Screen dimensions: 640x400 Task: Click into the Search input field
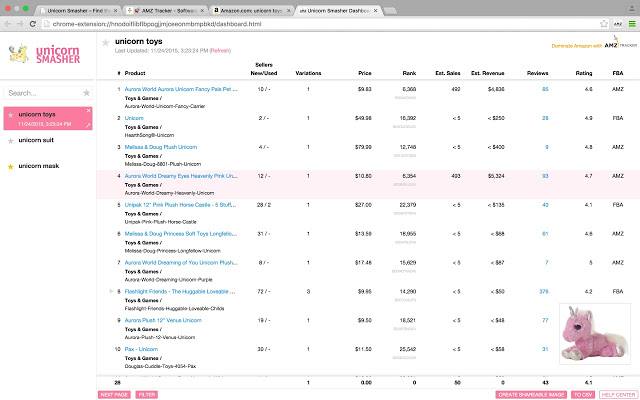[x=42, y=93]
